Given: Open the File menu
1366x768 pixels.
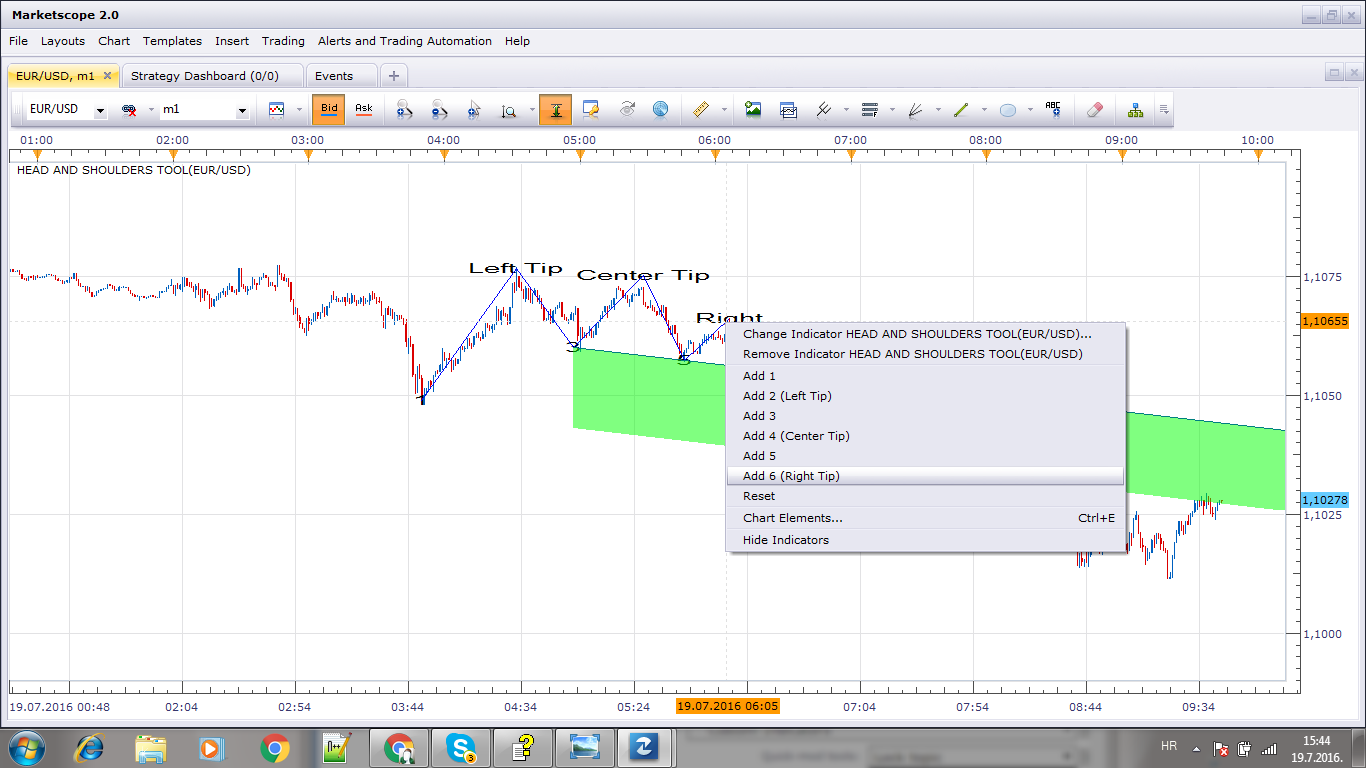Looking at the screenshot, I should [18, 41].
